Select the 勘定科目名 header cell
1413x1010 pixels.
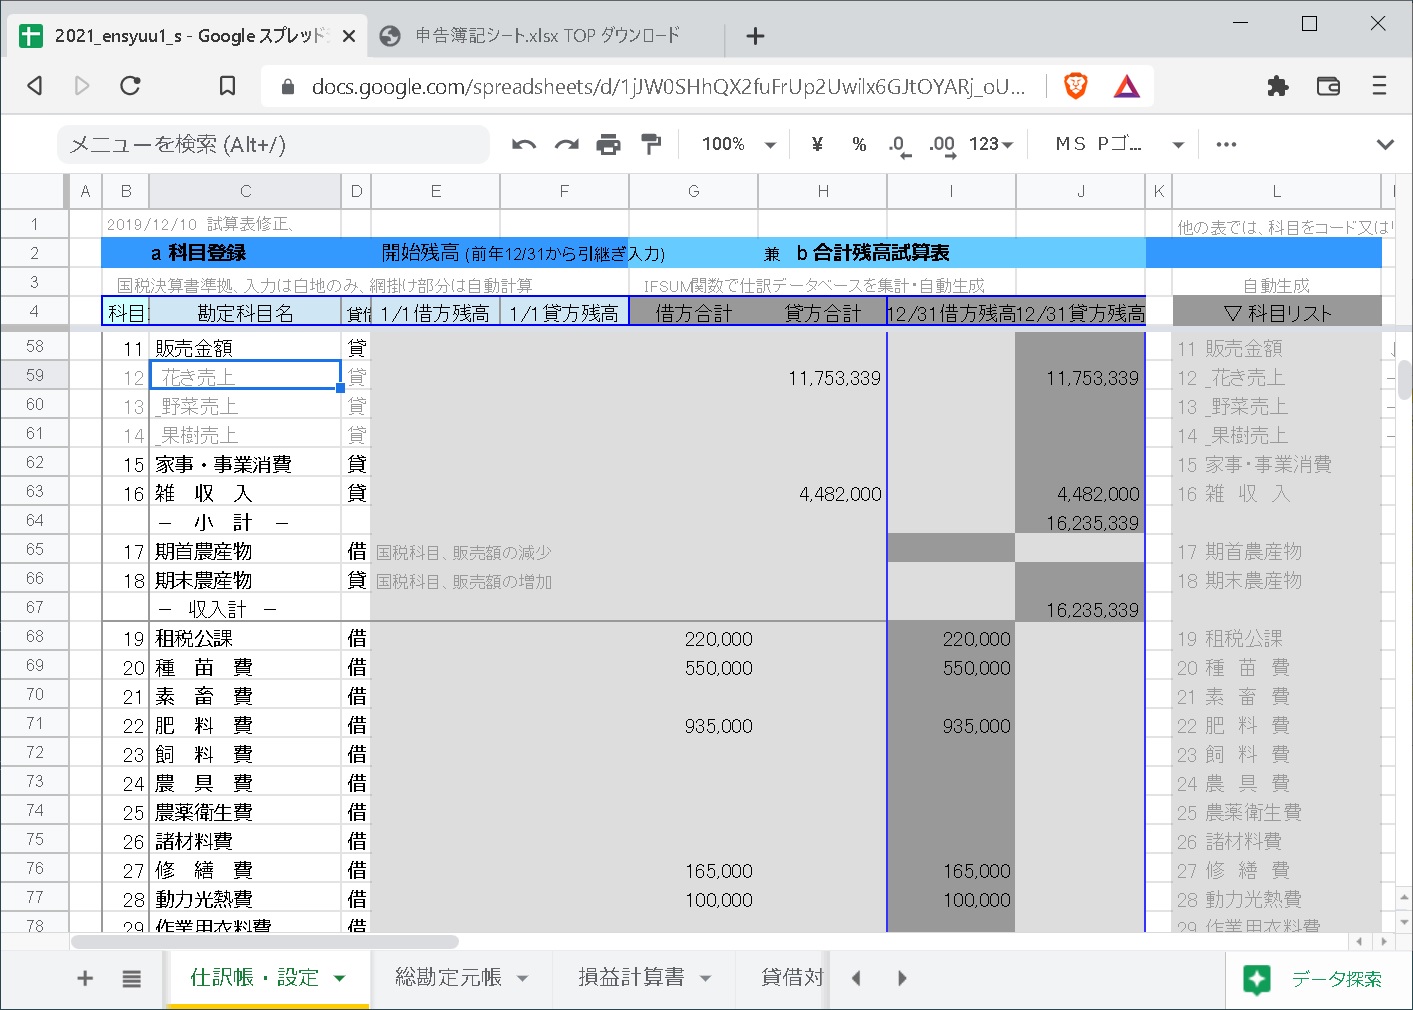pyautogui.click(x=245, y=313)
